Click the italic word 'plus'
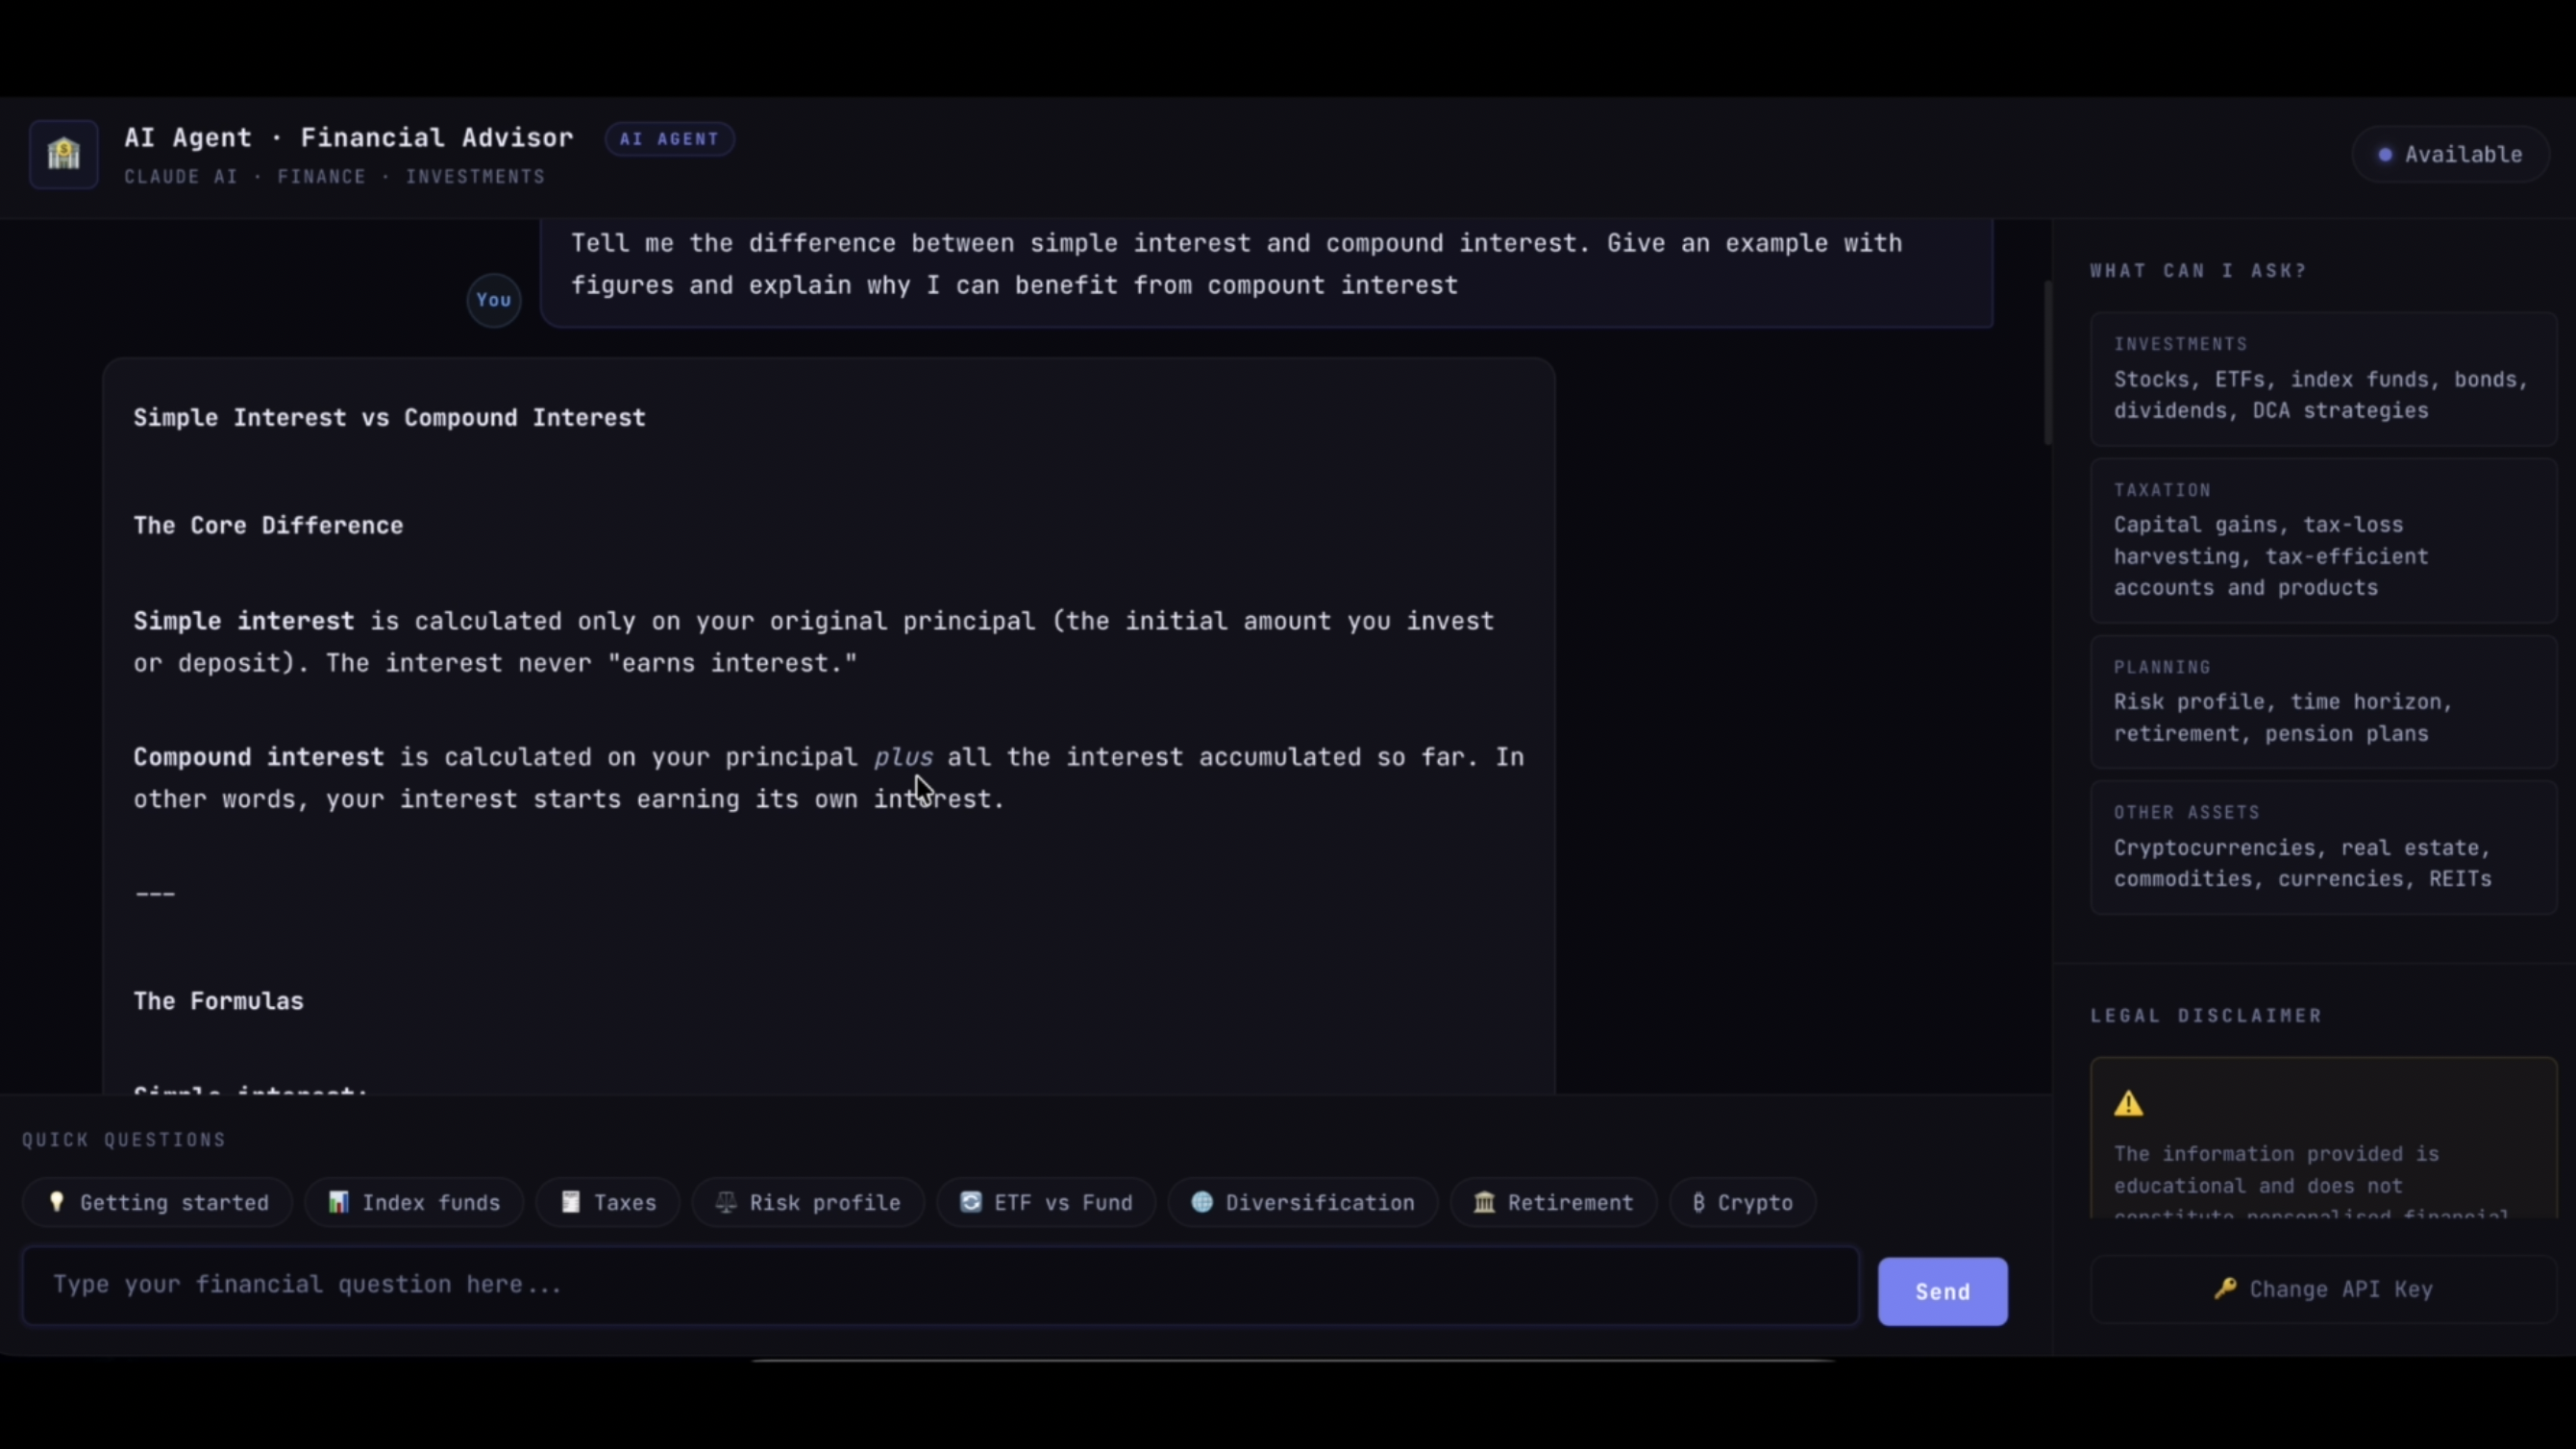 point(903,758)
